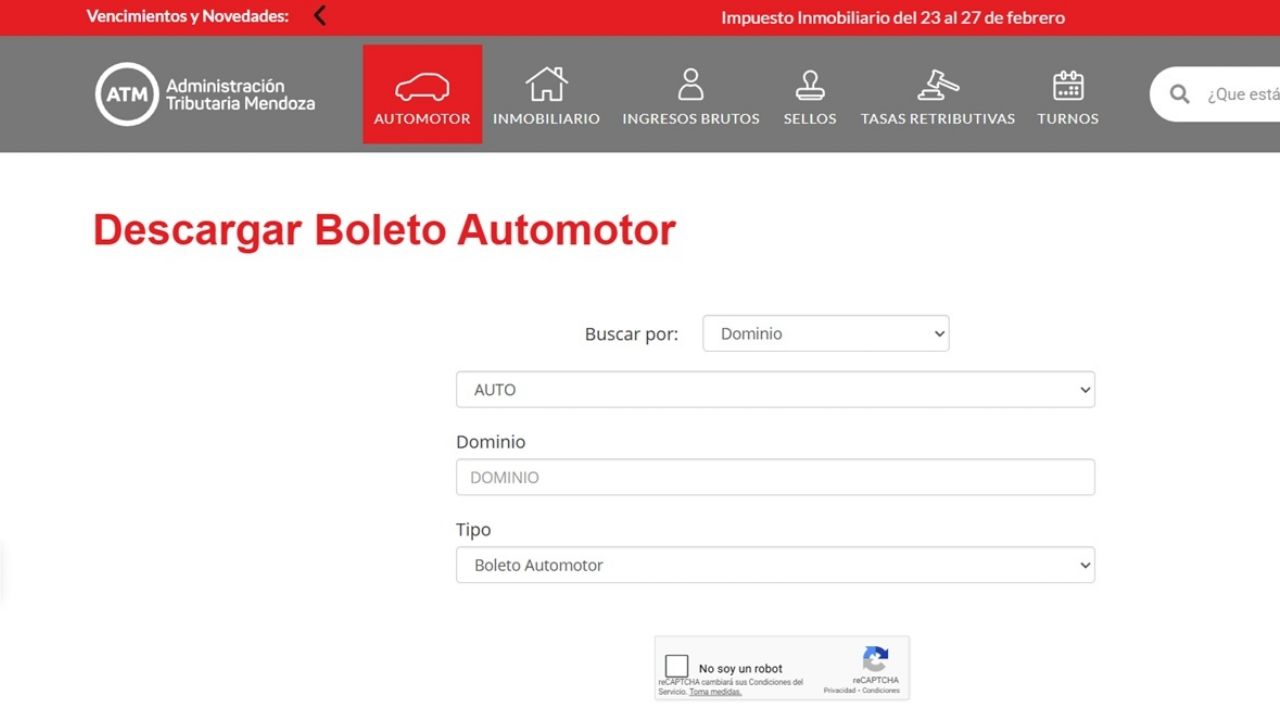Focus the Dominio text input field
The image size is (1280, 720).
[775, 478]
